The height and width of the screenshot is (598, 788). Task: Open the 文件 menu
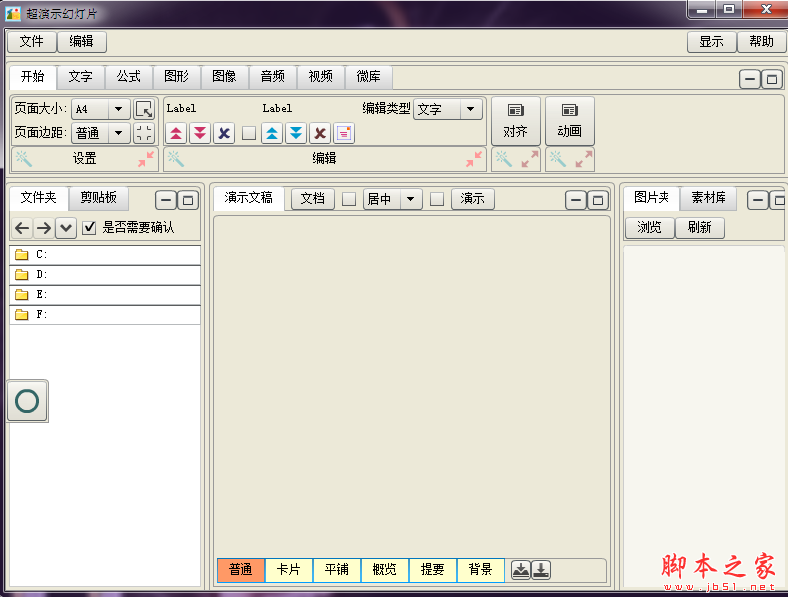32,41
